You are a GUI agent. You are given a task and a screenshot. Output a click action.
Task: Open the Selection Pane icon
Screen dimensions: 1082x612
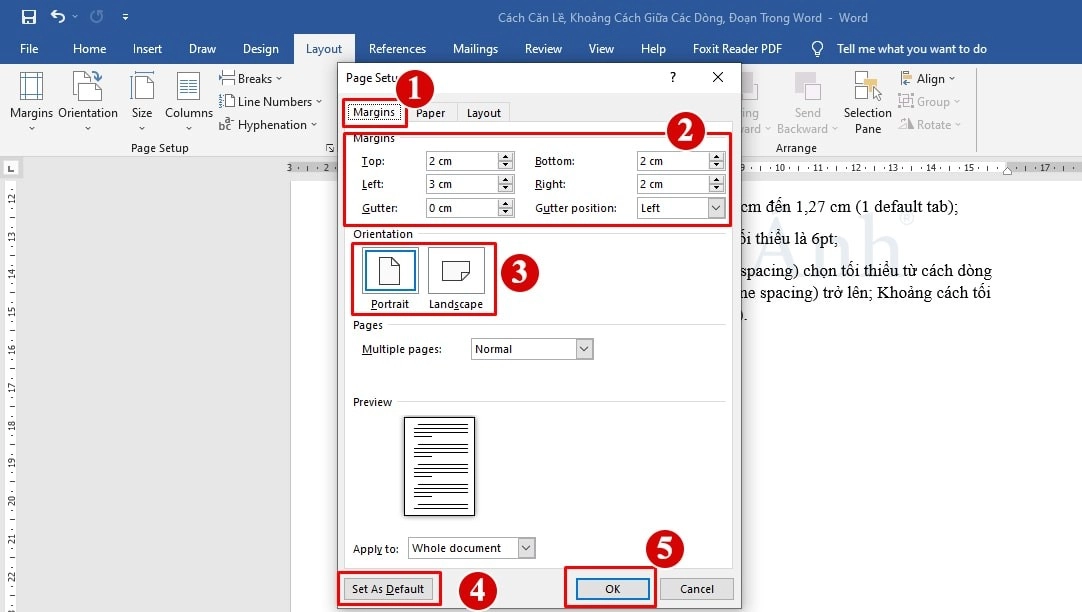(867, 88)
